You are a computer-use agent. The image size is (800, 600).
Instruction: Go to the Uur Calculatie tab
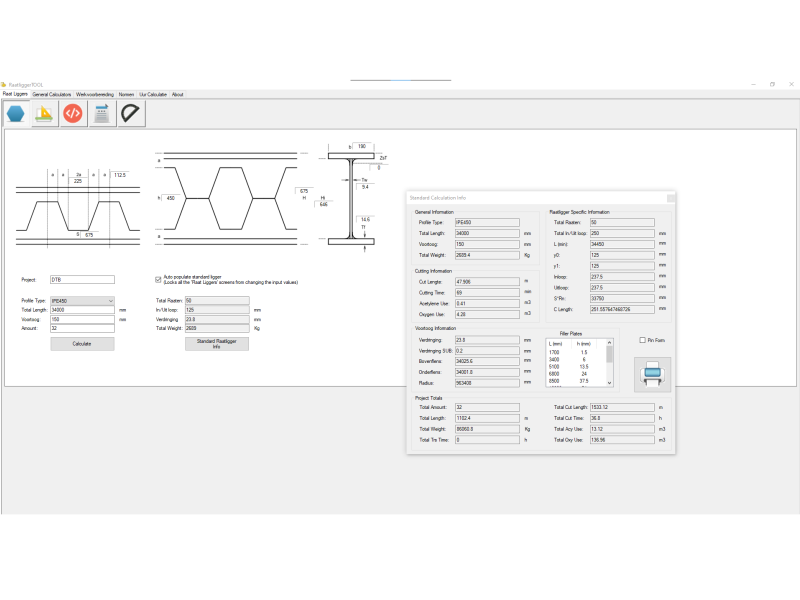coord(153,94)
